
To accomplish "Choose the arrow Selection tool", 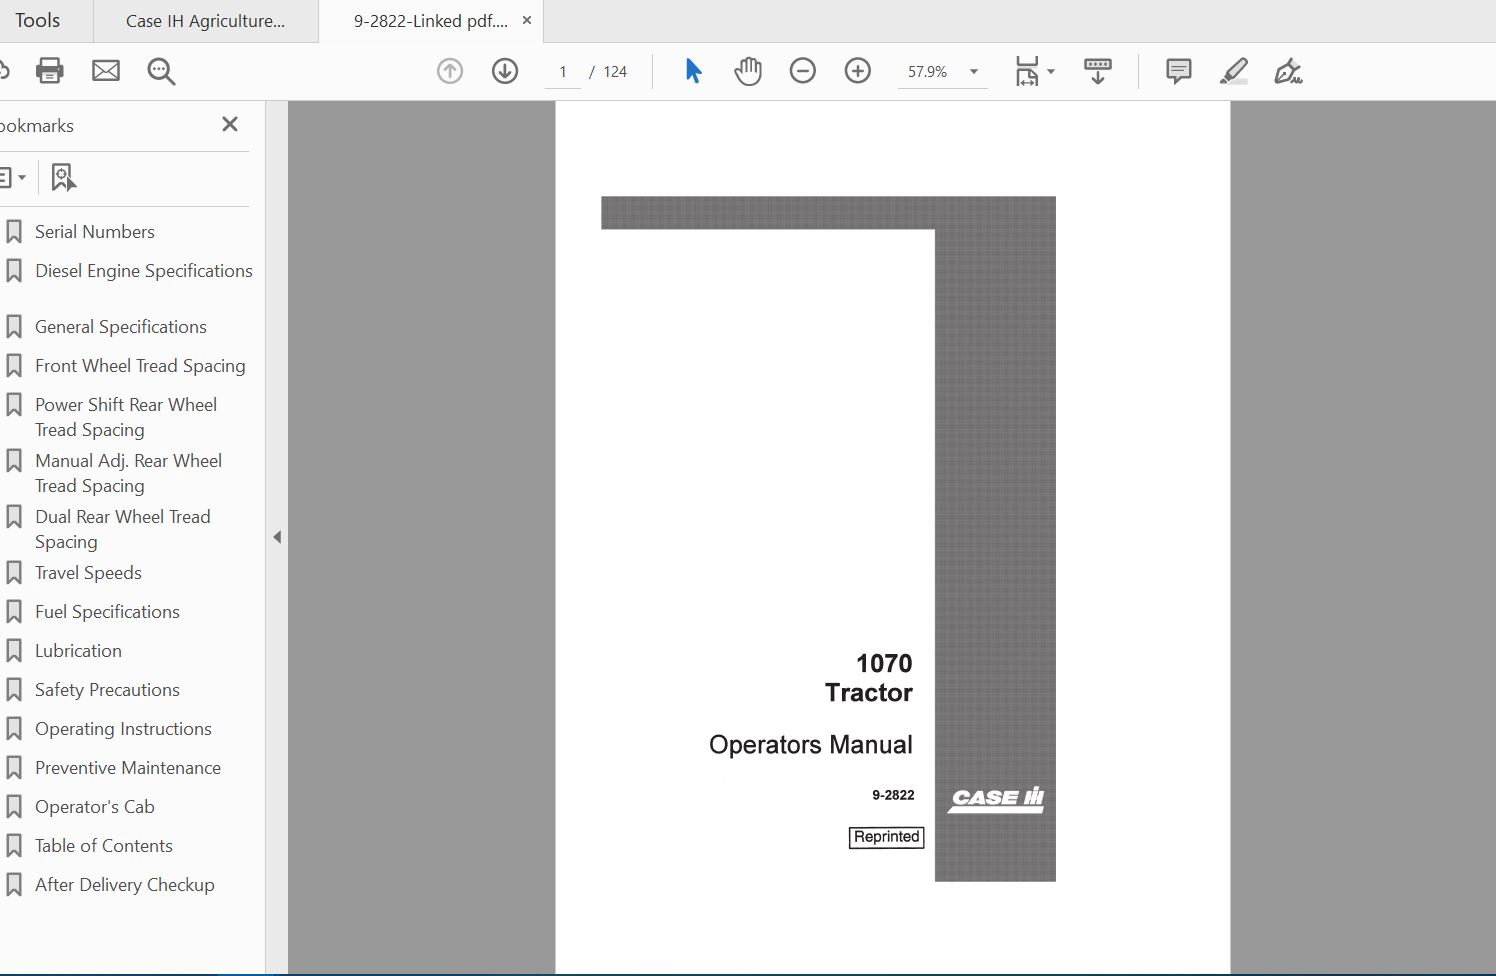I will pos(693,71).
